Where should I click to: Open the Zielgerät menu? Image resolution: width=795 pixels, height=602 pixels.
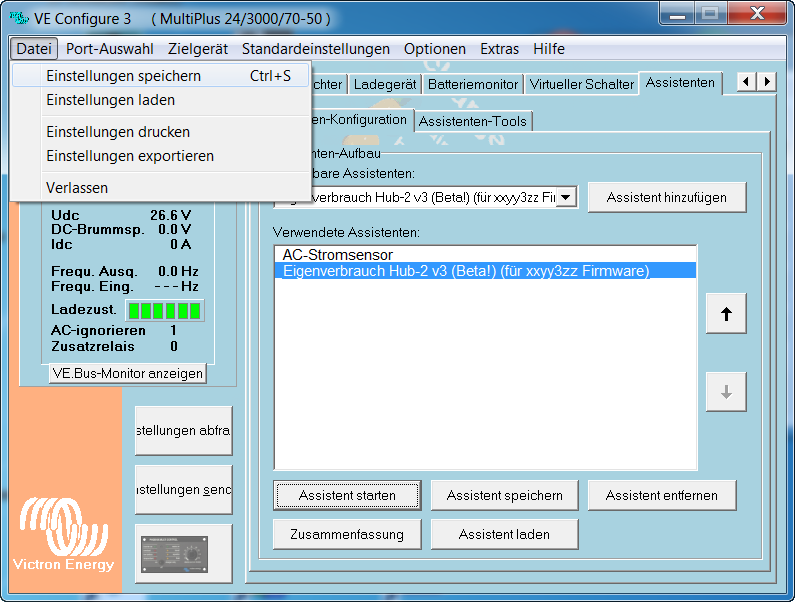coord(198,49)
